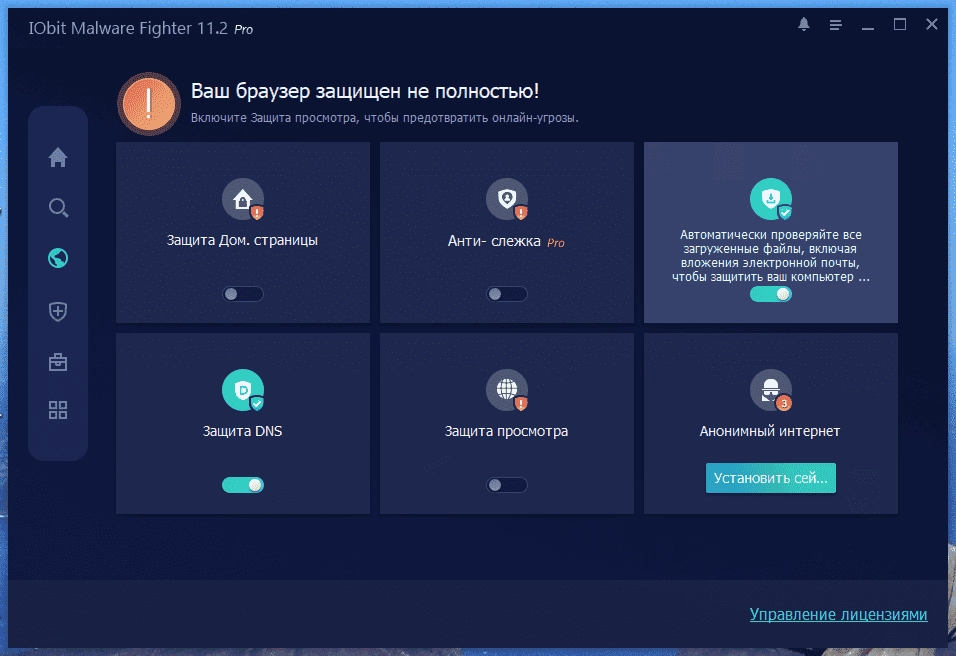This screenshot has width=956, height=656.
Task: Click the Защита DNS icon
Action: click(243, 390)
